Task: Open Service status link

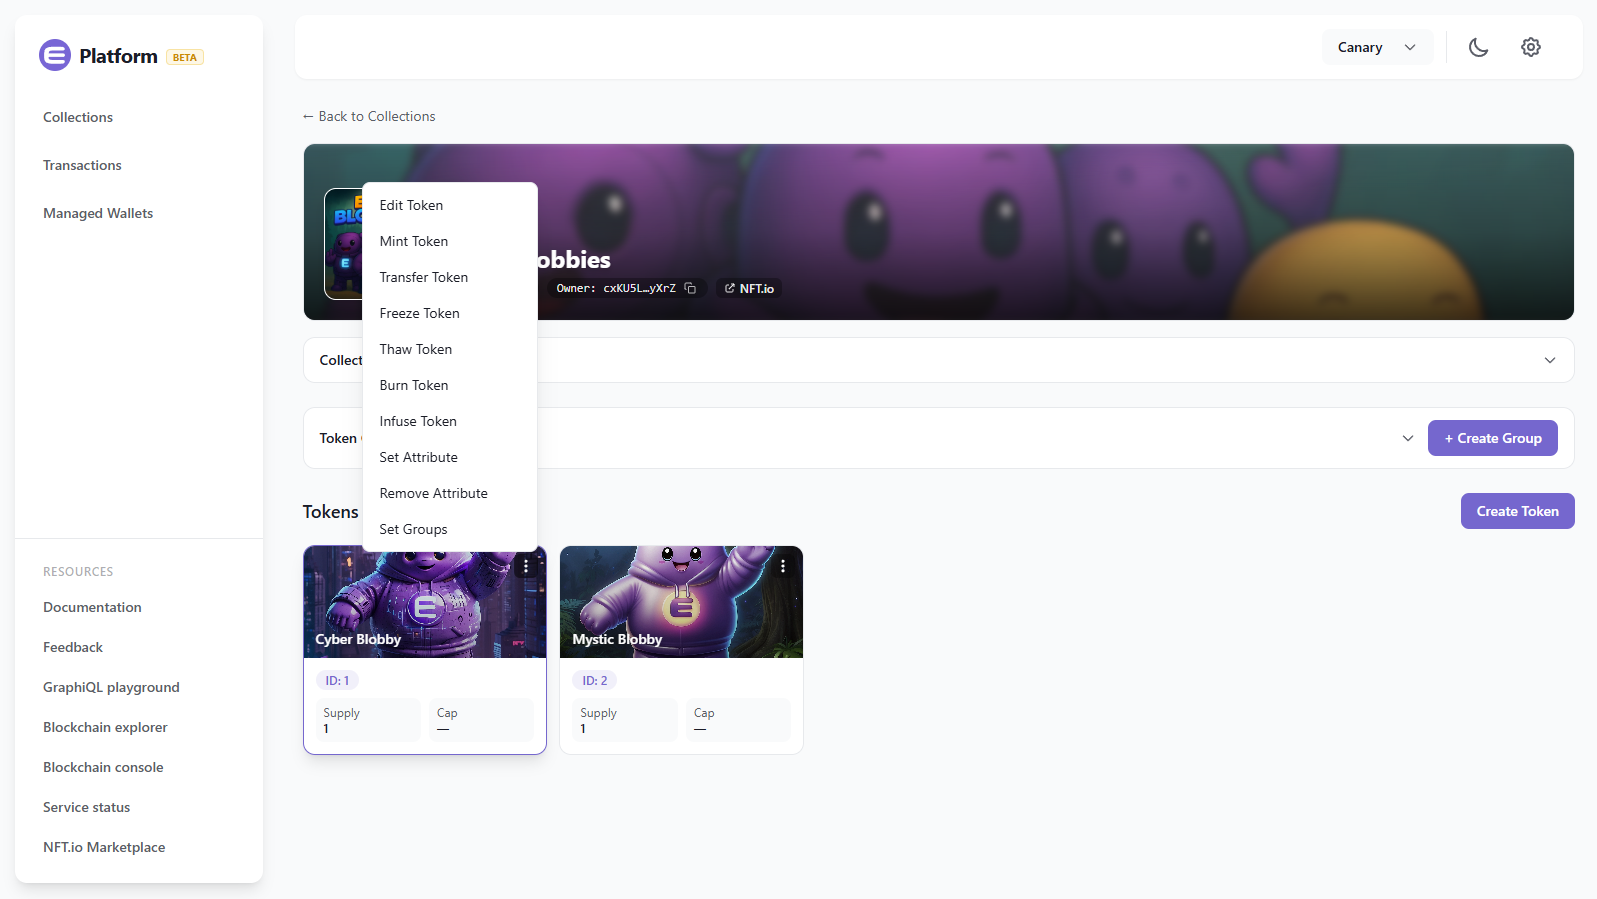Action: click(86, 807)
